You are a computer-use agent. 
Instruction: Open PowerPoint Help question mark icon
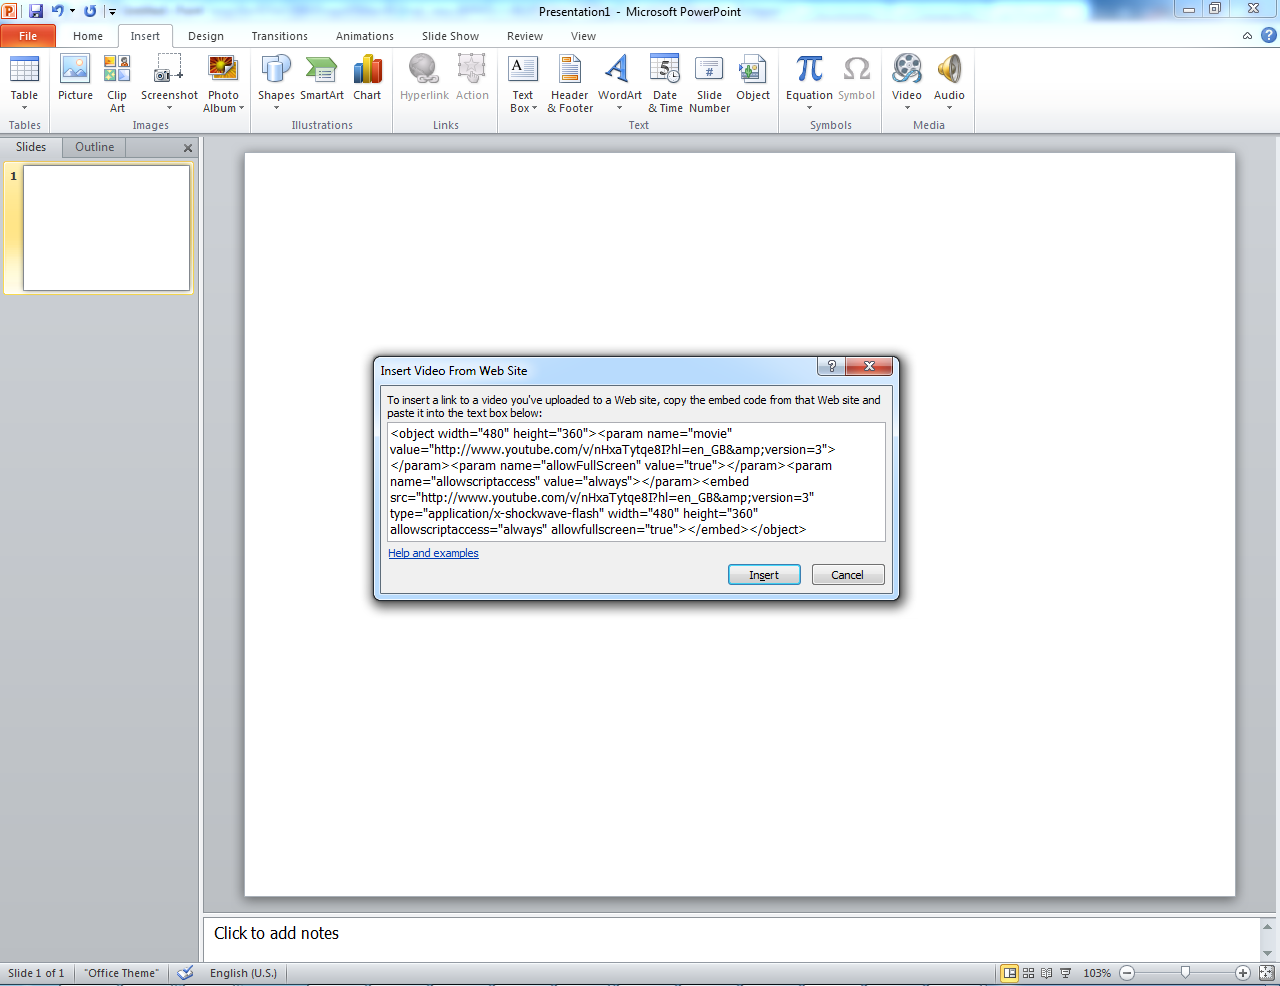click(1268, 35)
